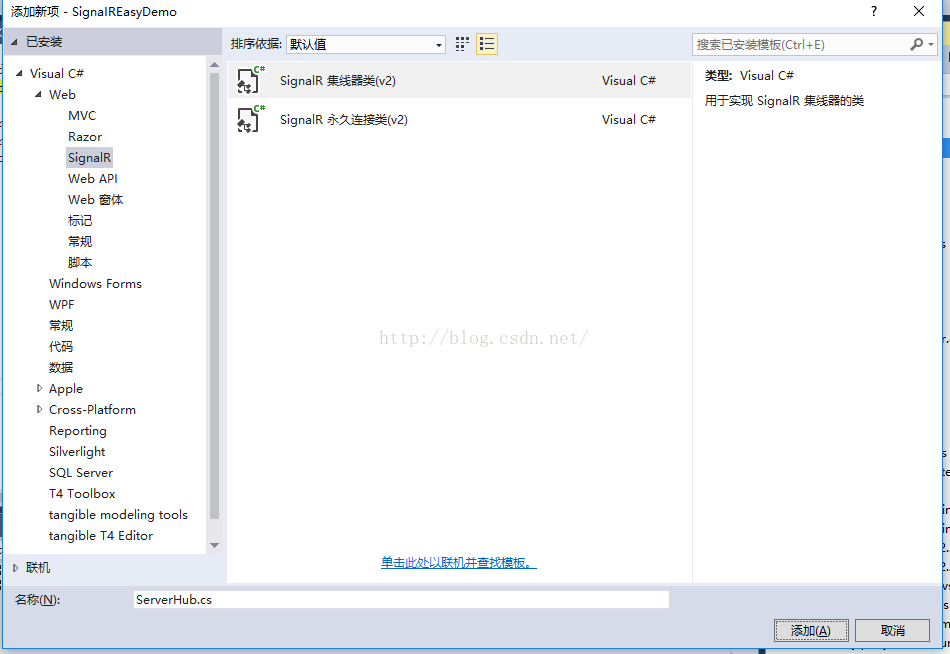Select SignalR 集线器类(v2) template icon
Viewport: 950px width, 654px height.
[250, 80]
